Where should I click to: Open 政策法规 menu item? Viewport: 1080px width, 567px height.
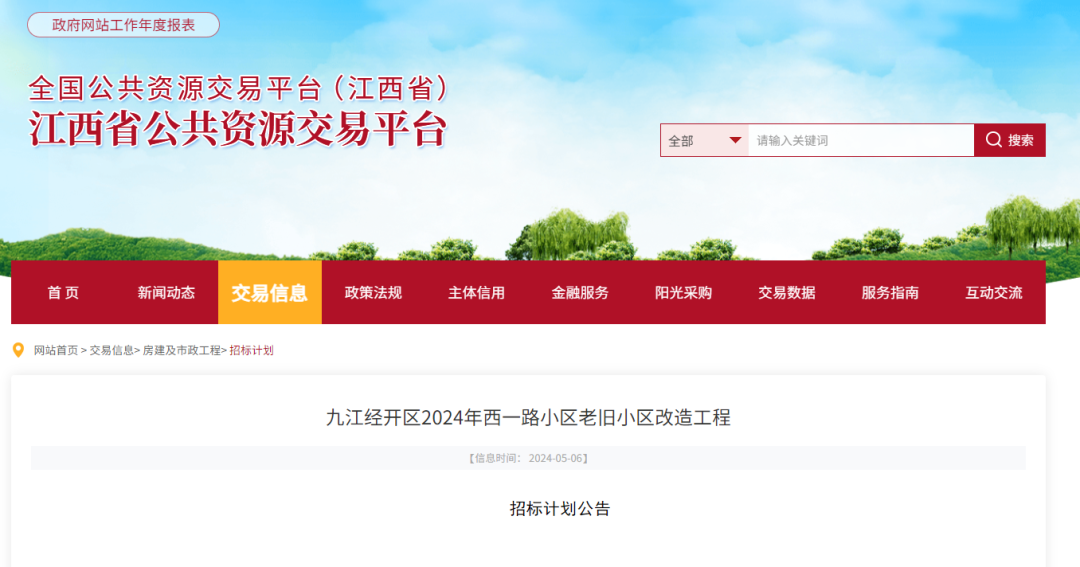373,293
